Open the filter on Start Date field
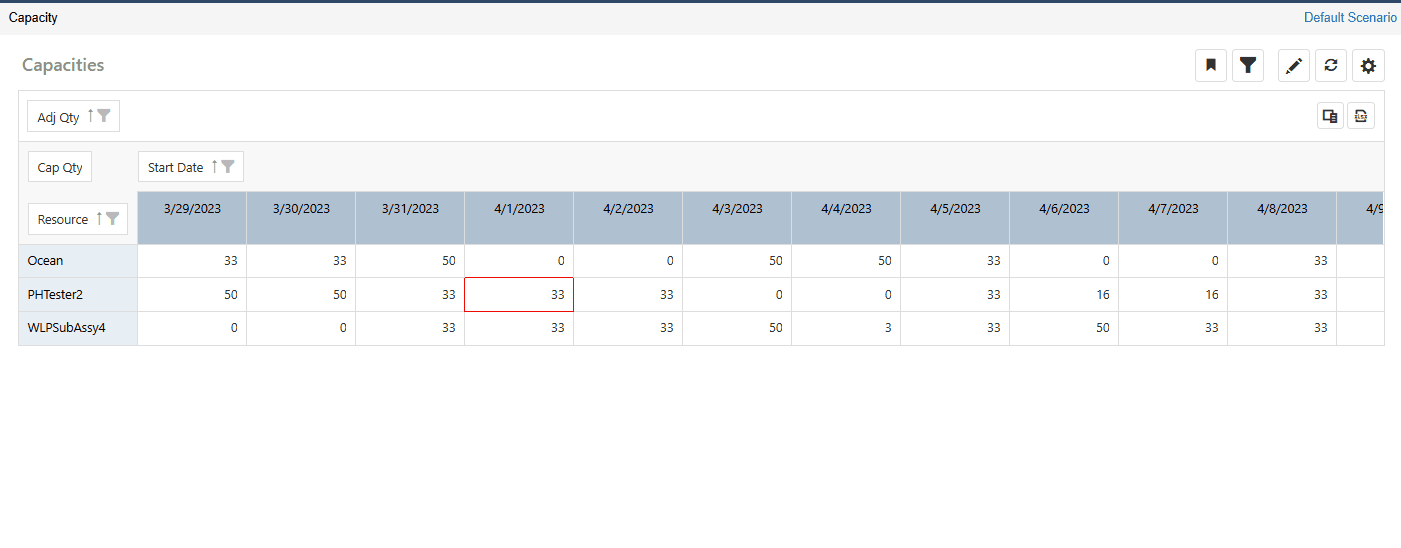Image resolution: width=1401 pixels, height=548 pixels. click(x=228, y=167)
